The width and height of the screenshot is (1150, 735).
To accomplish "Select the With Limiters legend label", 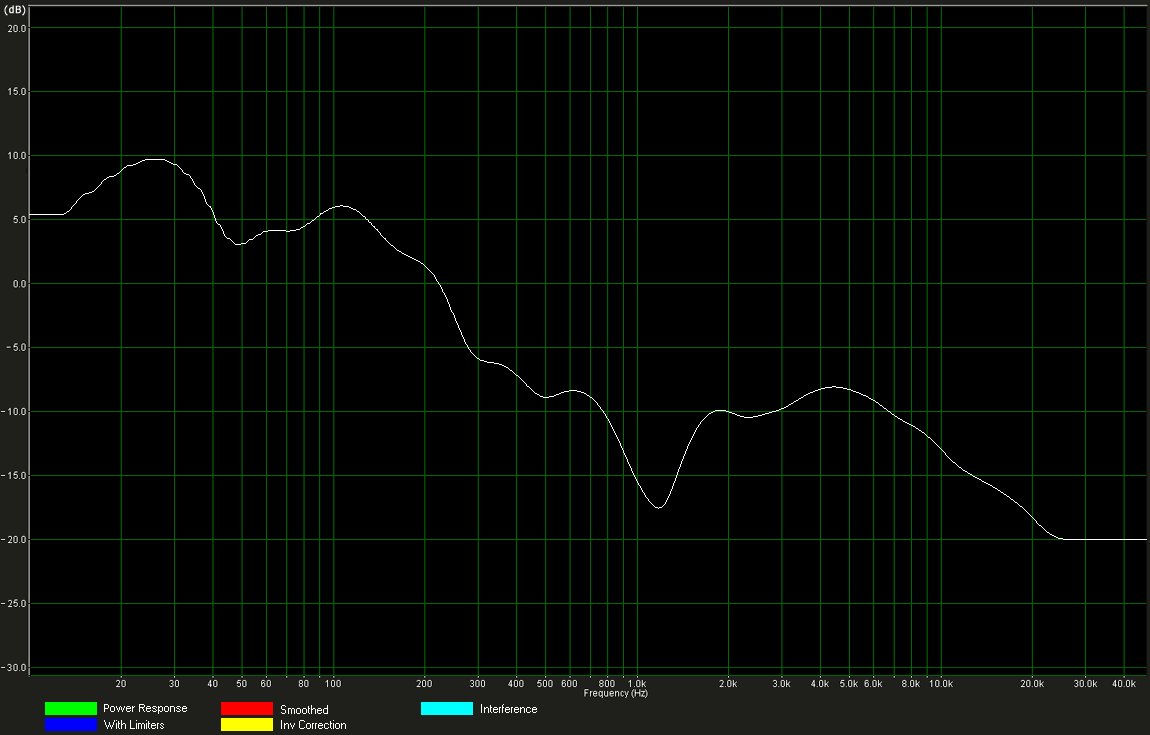I will point(133,725).
